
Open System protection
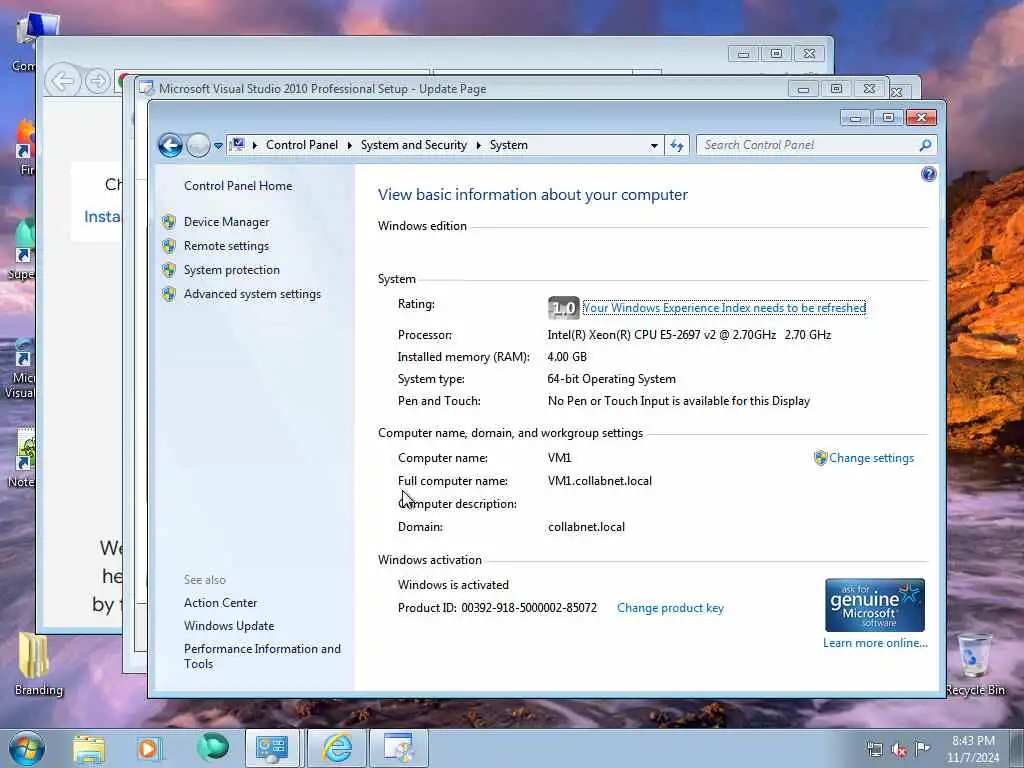coord(231,270)
